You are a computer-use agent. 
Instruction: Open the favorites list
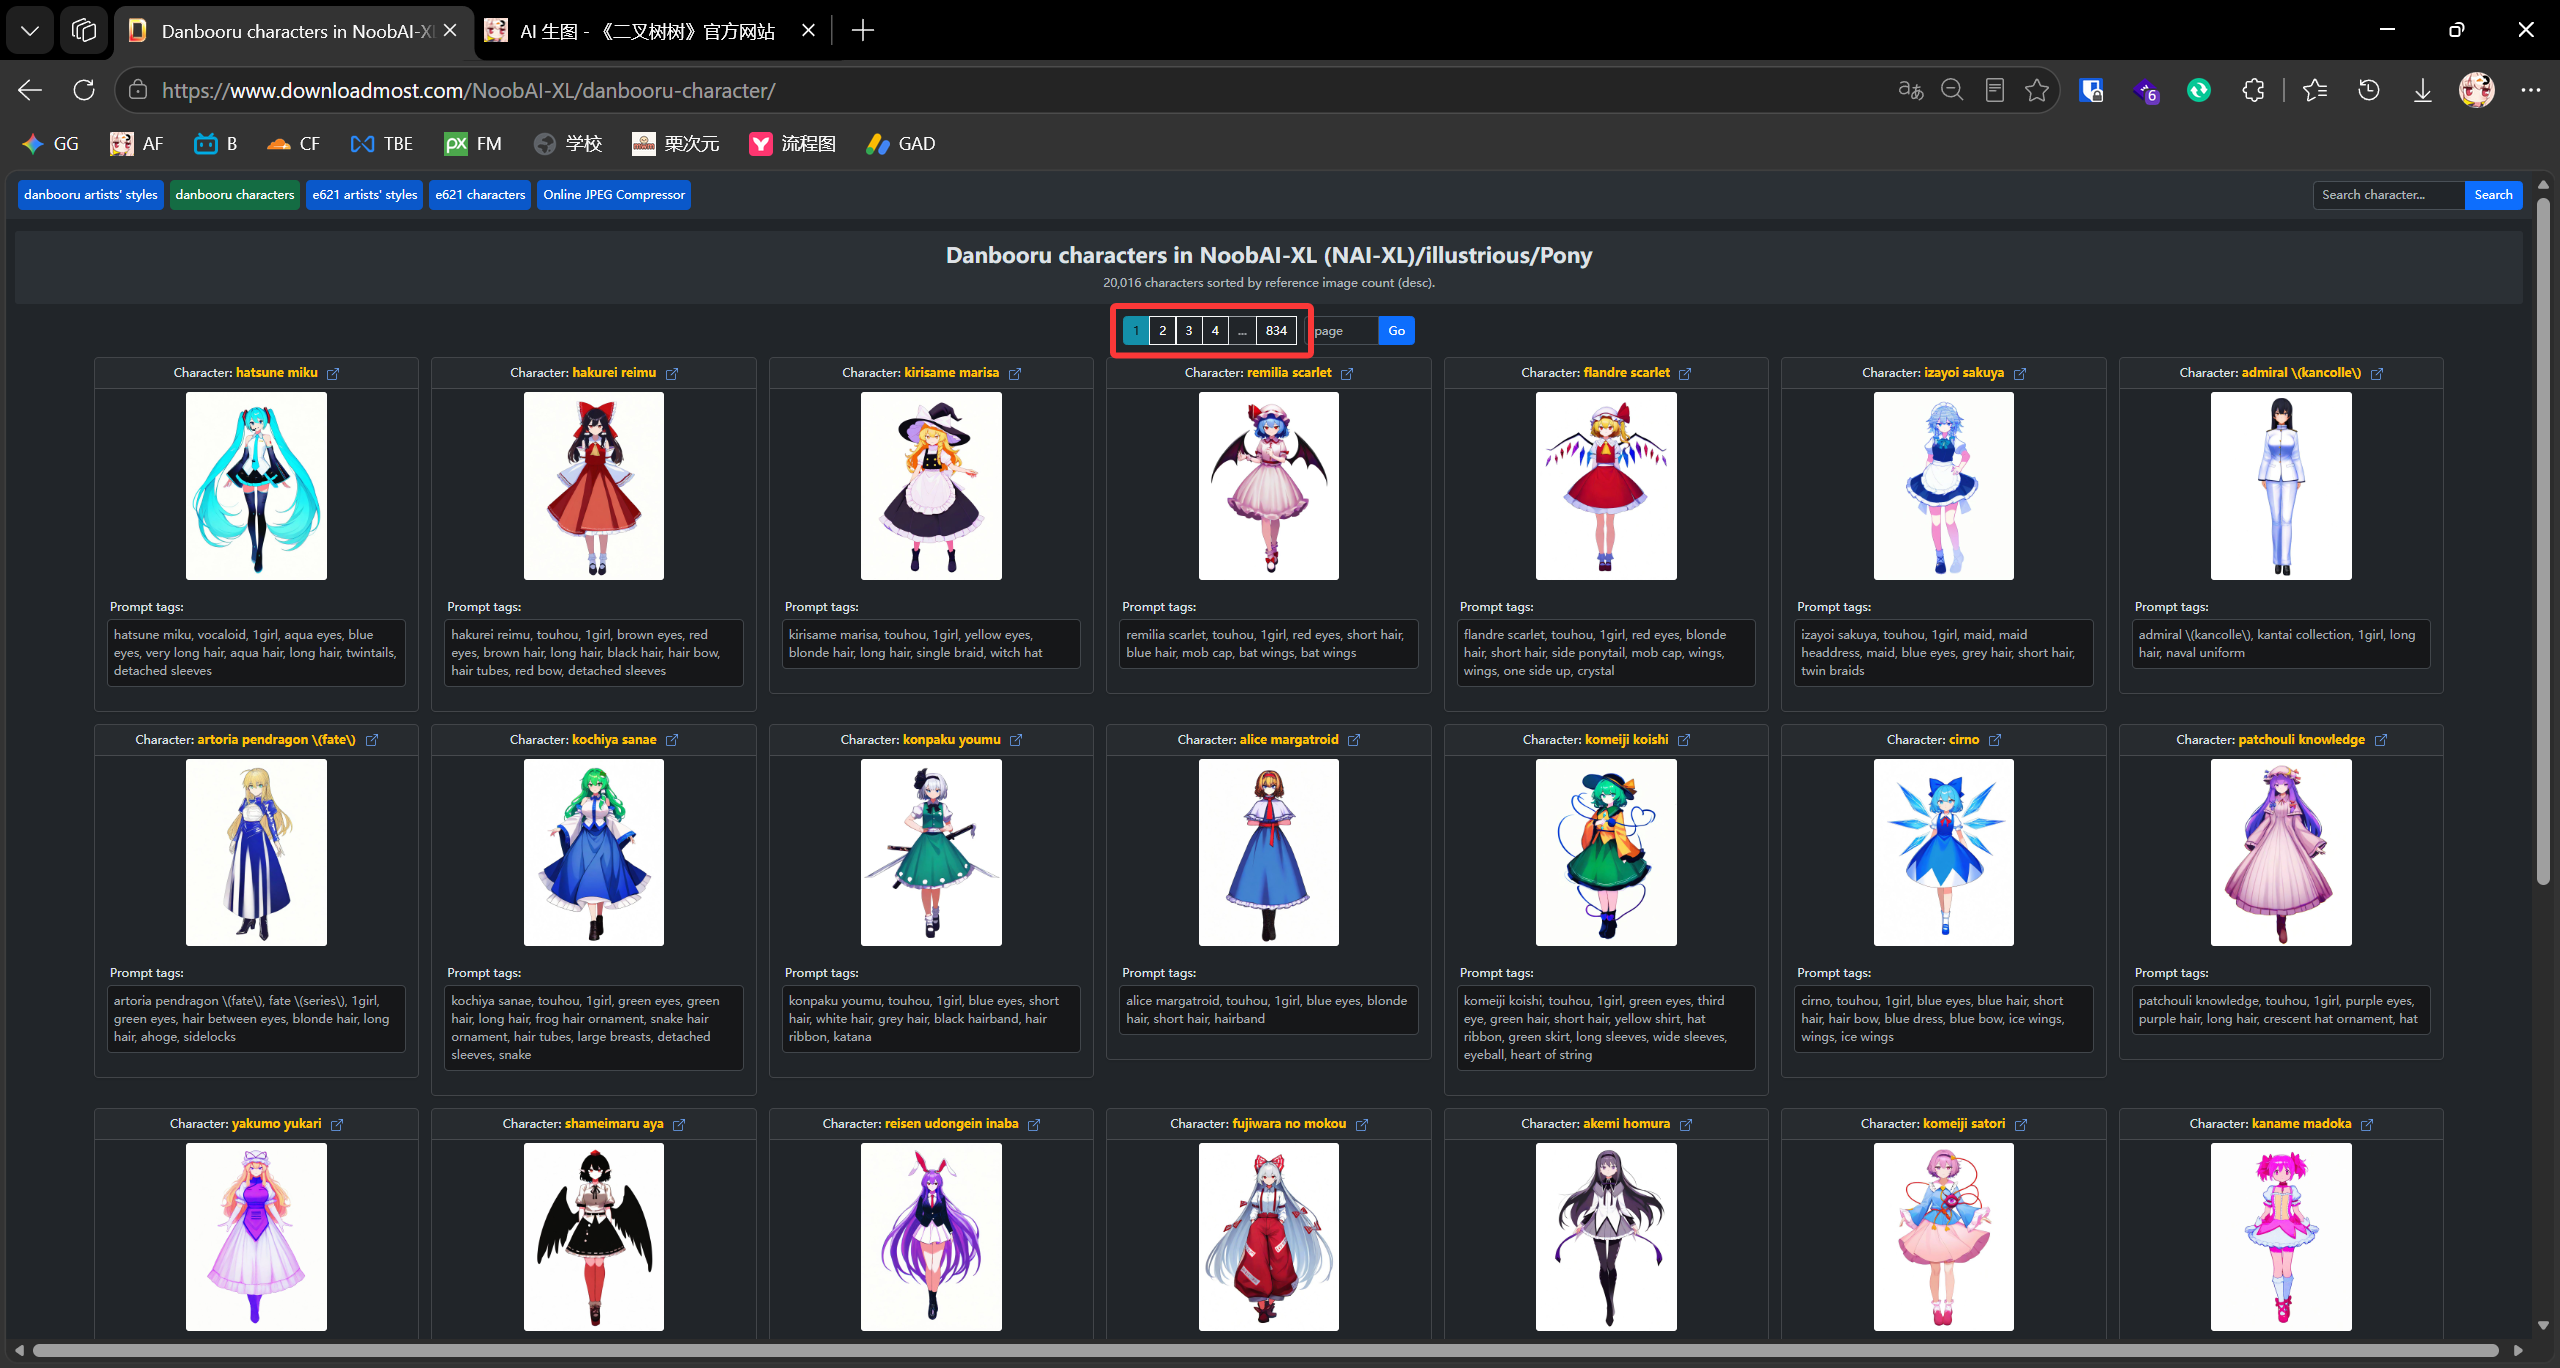coord(2314,90)
